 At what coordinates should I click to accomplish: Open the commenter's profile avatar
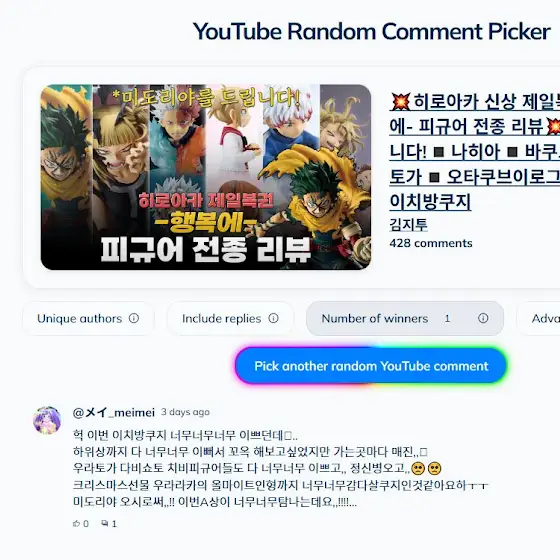pyautogui.click(x=47, y=420)
